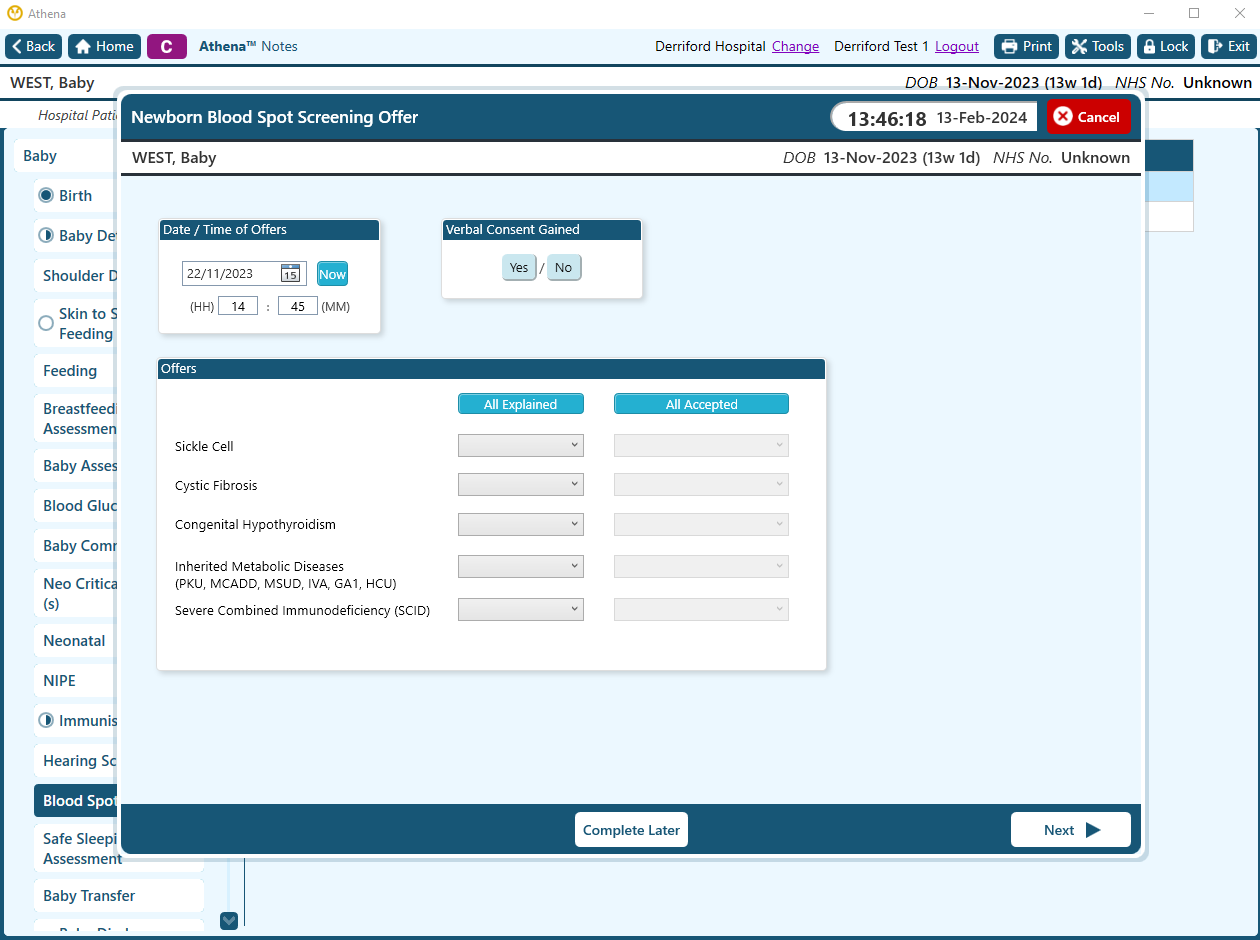This screenshot has width=1260, height=940.
Task: Click the Logout link
Action: [957, 47]
